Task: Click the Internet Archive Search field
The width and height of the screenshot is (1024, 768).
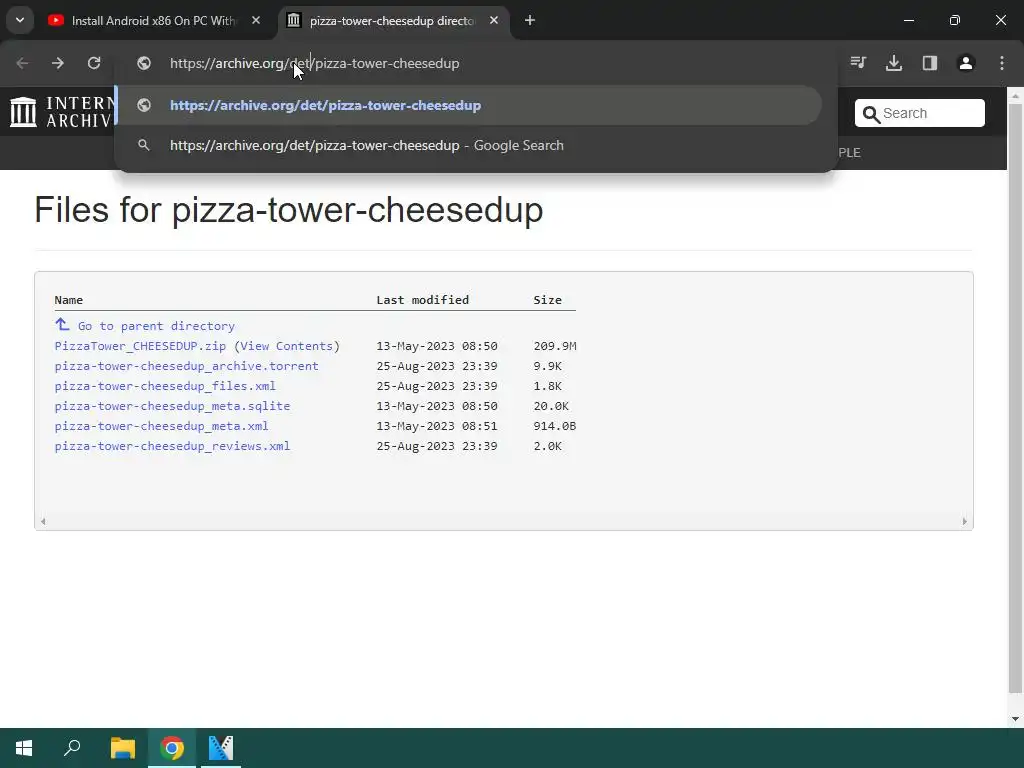Action: pyautogui.click(x=920, y=113)
